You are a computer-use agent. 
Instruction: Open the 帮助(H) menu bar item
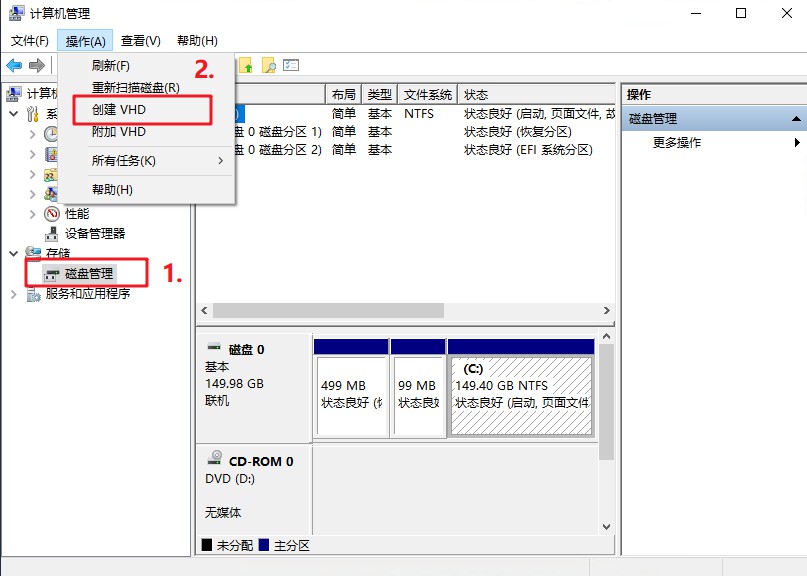[197, 41]
